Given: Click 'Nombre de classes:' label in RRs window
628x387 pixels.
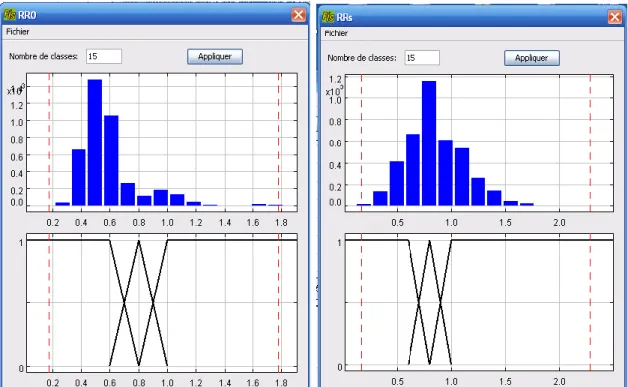Looking at the screenshot, I should pos(362,58).
